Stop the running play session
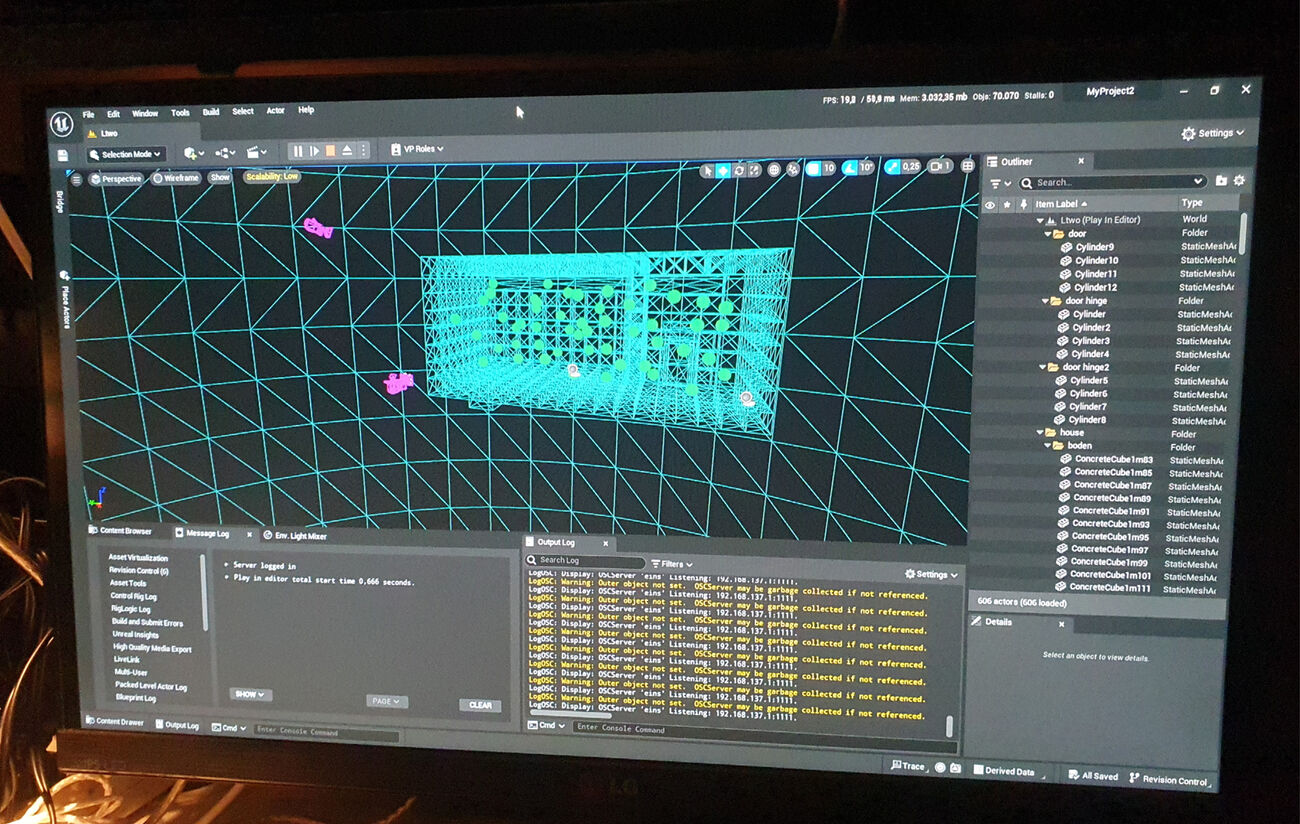The width and height of the screenshot is (1300, 824). pos(330,151)
